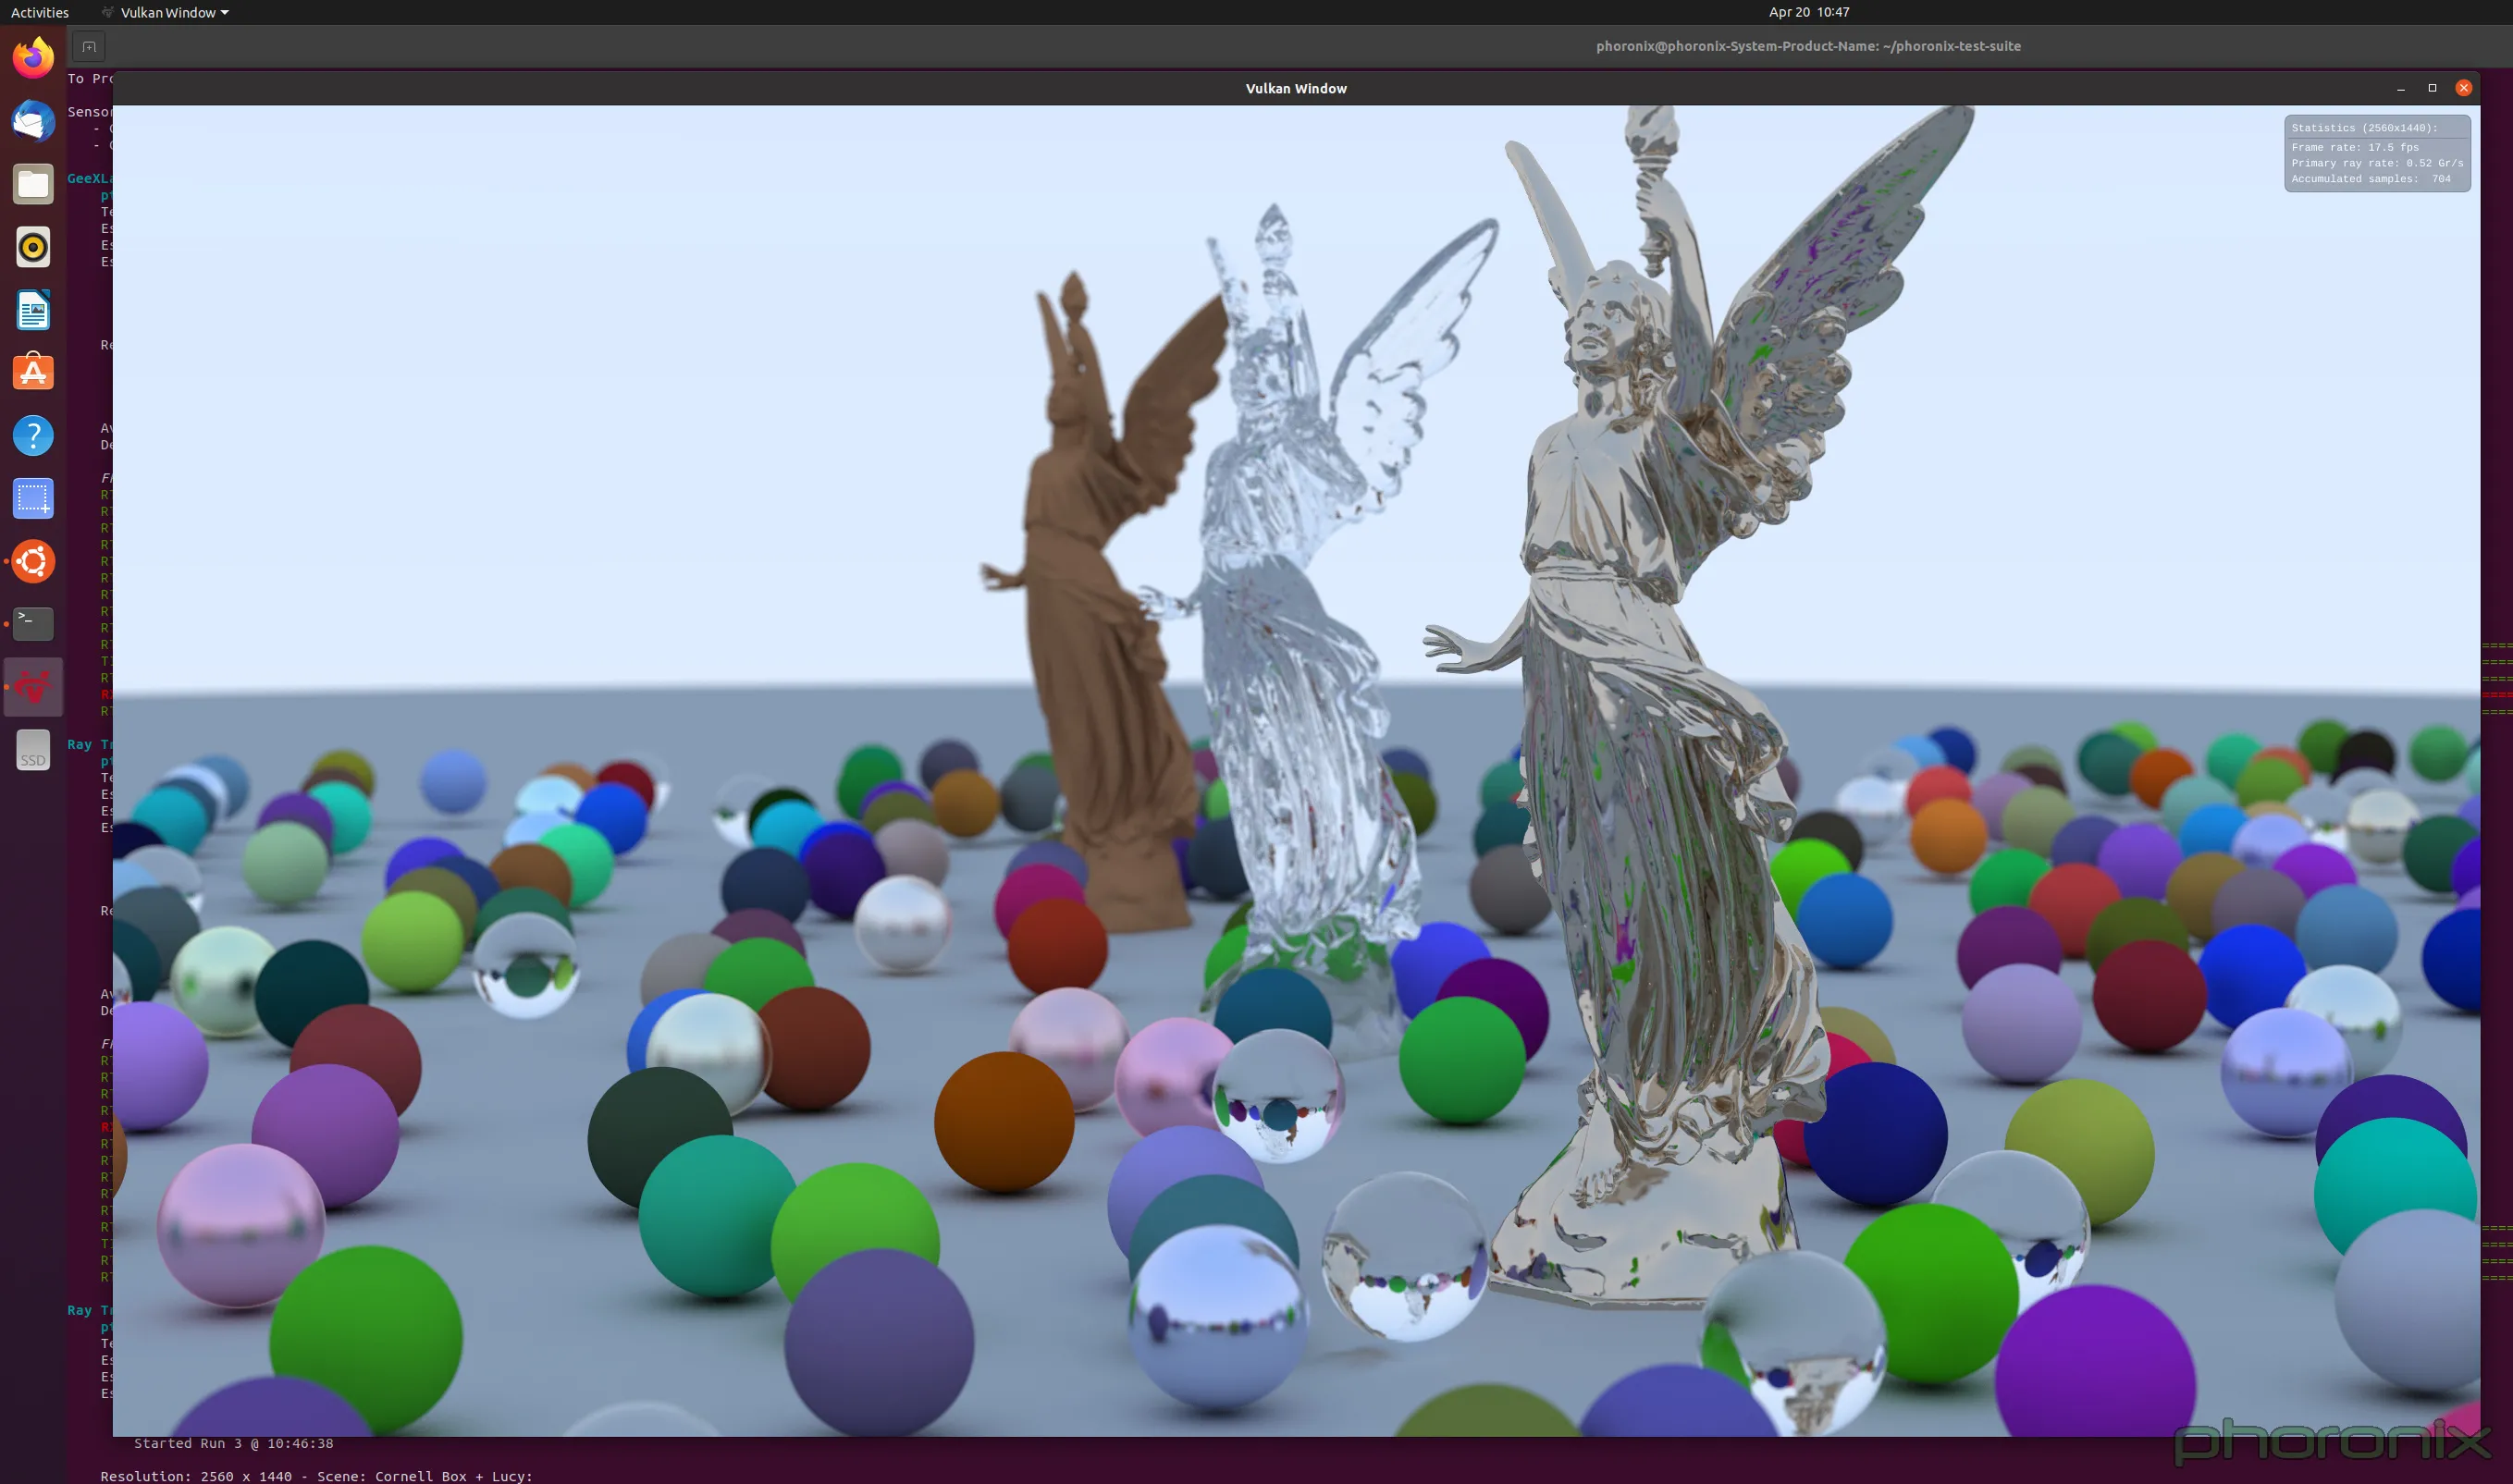This screenshot has height=1484, width=2513.
Task: Open Firefox from the dock
Action: coord(33,58)
